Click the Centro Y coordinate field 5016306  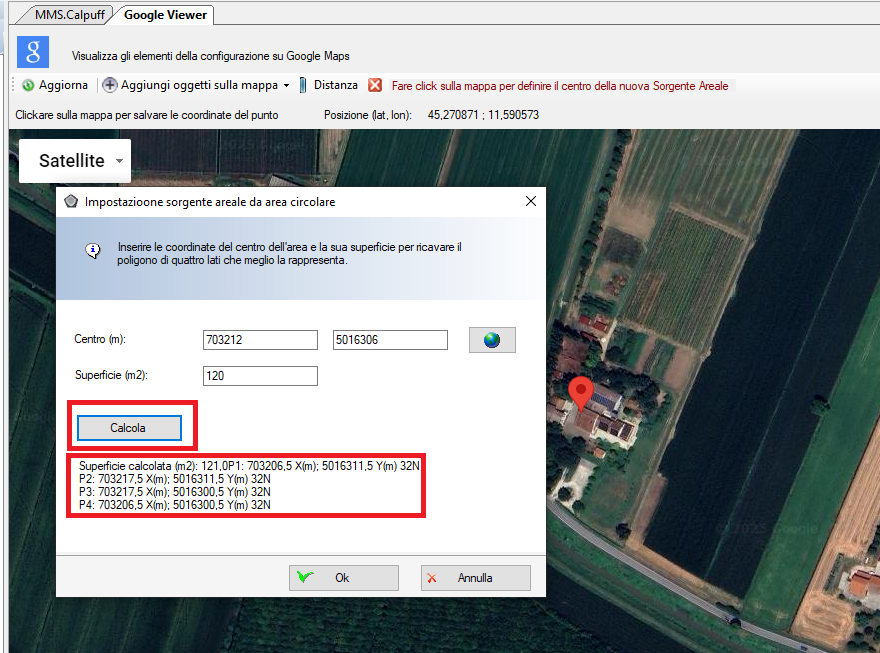point(390,340)
